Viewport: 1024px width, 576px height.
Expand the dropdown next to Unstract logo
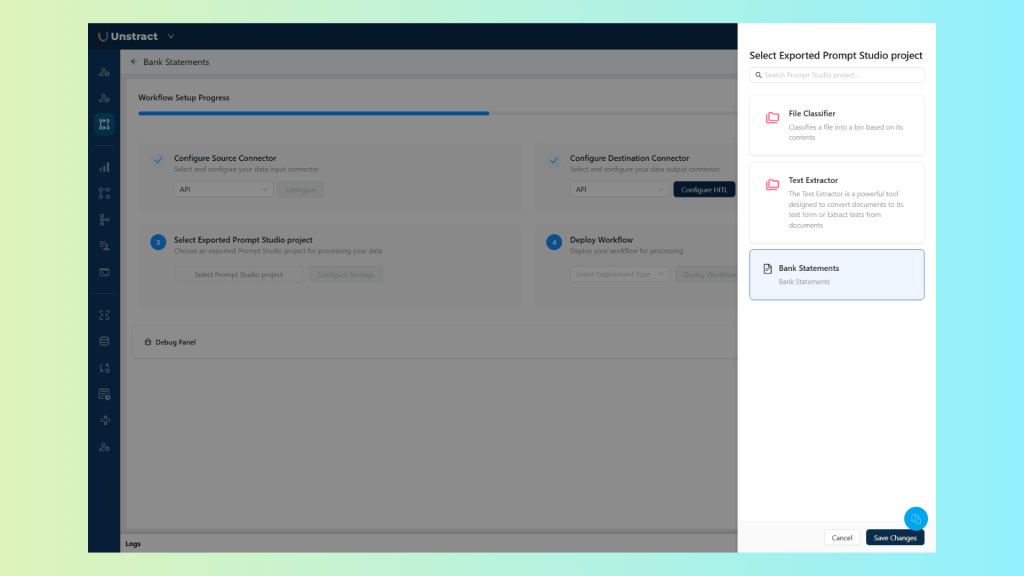[171, 37]
